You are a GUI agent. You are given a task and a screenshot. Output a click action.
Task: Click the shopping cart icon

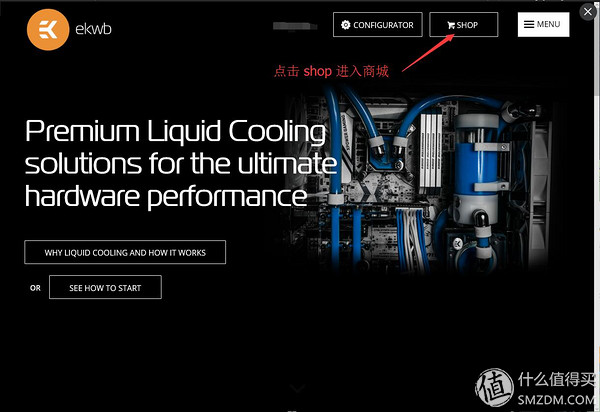[x=451, y=25]
